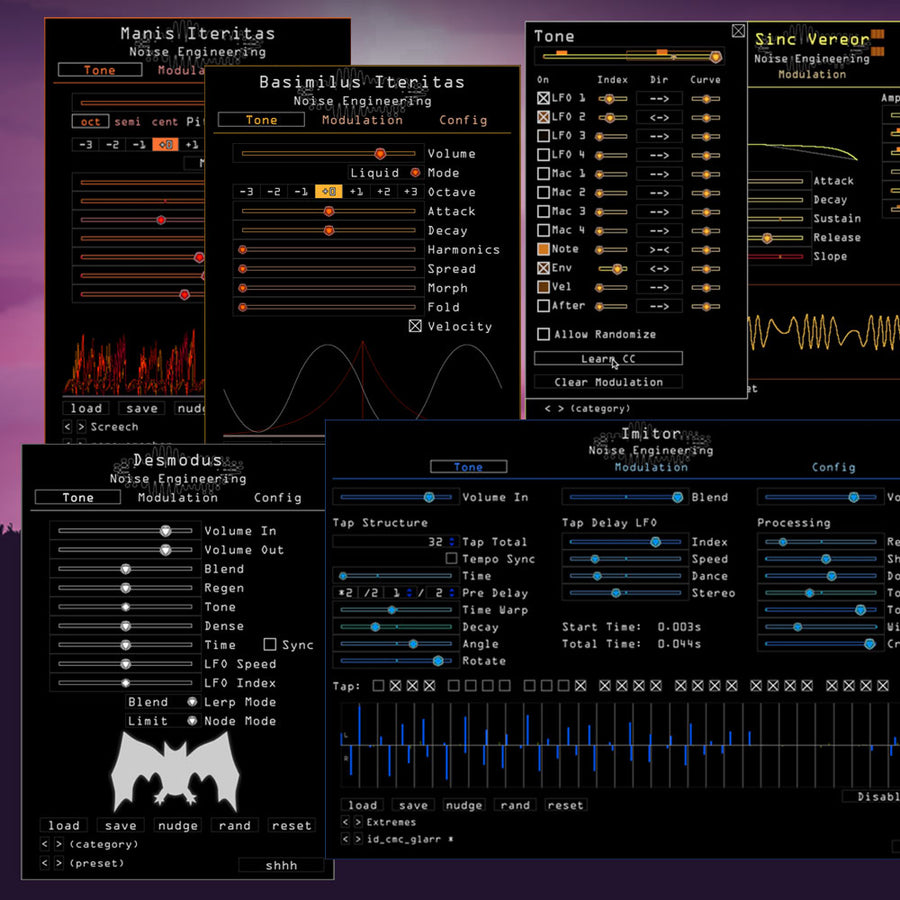The height and width of the screenshot is (900, 900).
Task: Click next preset arrow in Desmodus
Action: tap(58, 864)
